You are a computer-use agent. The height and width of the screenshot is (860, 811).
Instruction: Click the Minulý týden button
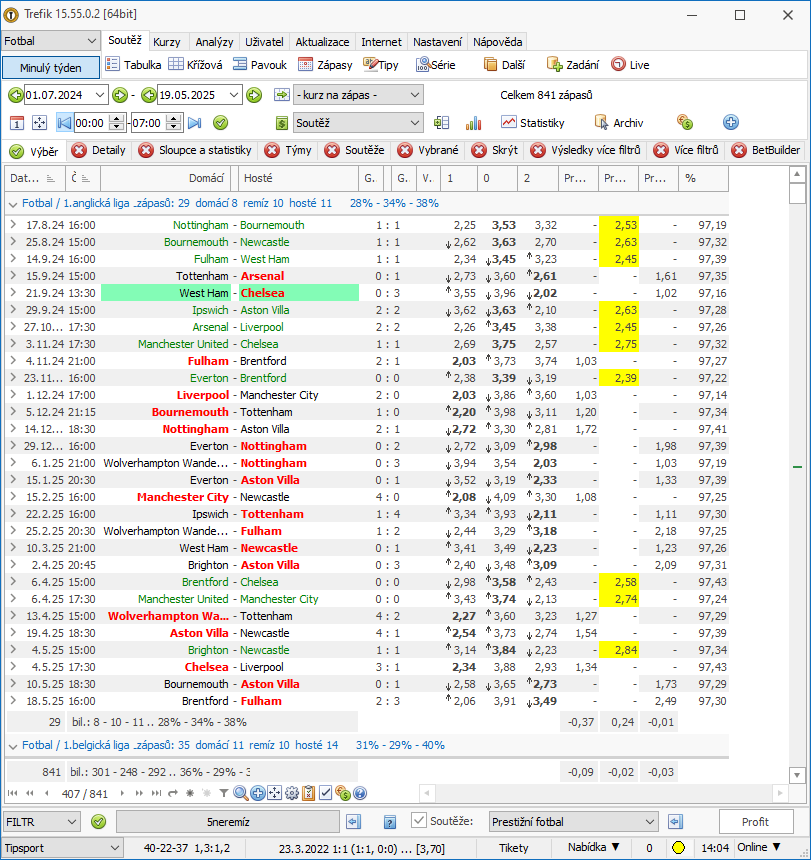coord(51,68)
